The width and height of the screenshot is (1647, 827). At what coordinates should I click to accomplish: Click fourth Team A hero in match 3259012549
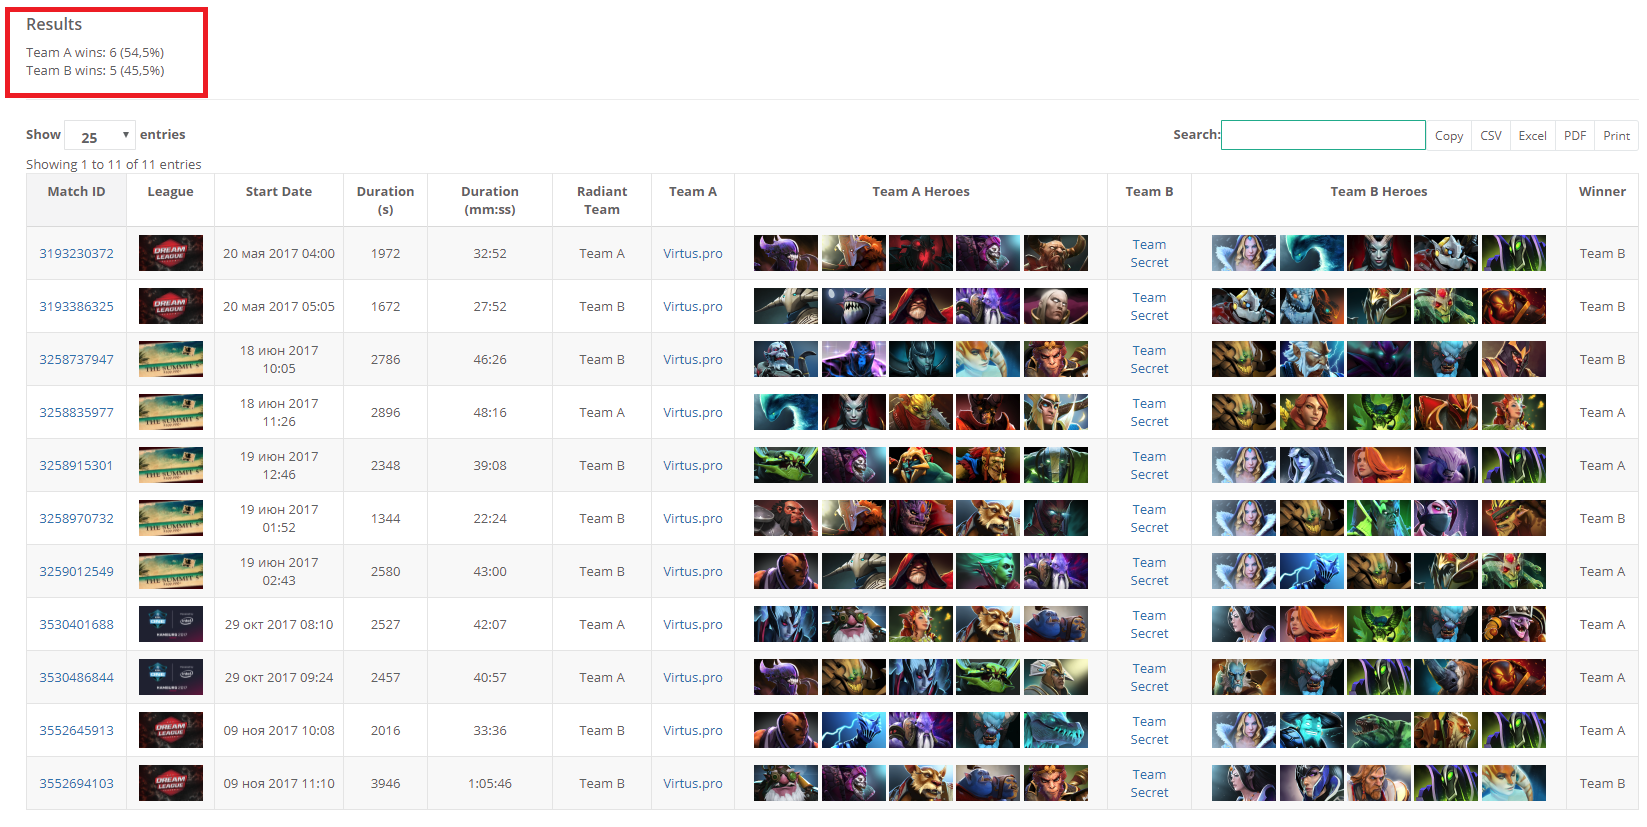(988, 571)
